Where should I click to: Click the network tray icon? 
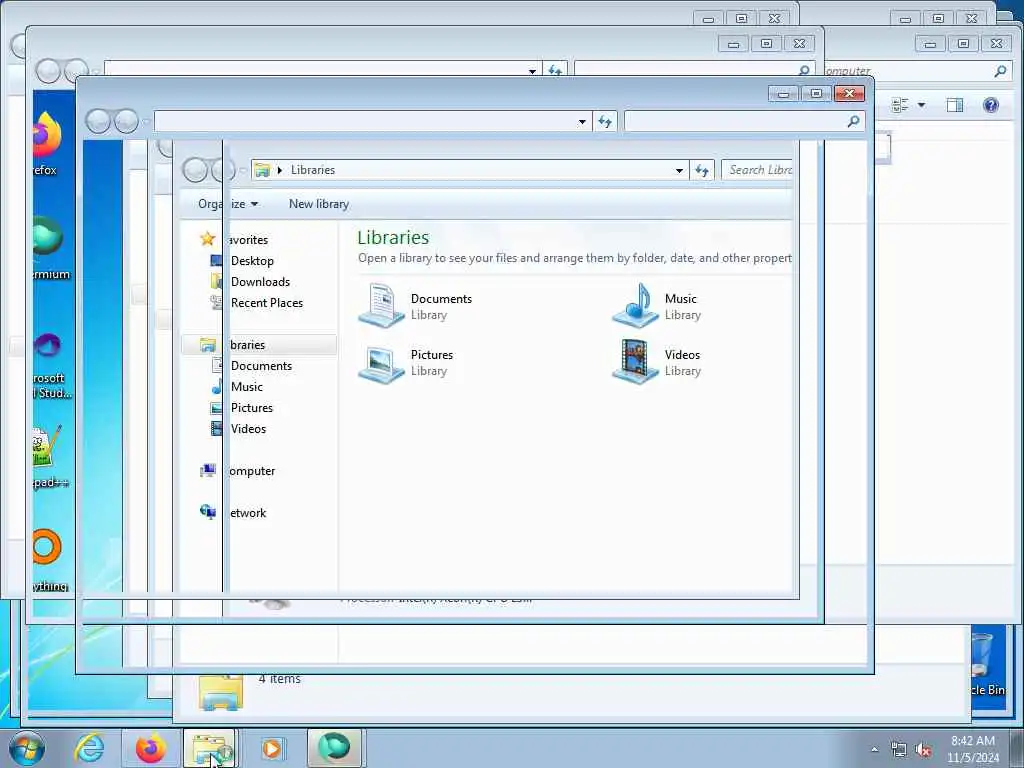pos(899,750)
